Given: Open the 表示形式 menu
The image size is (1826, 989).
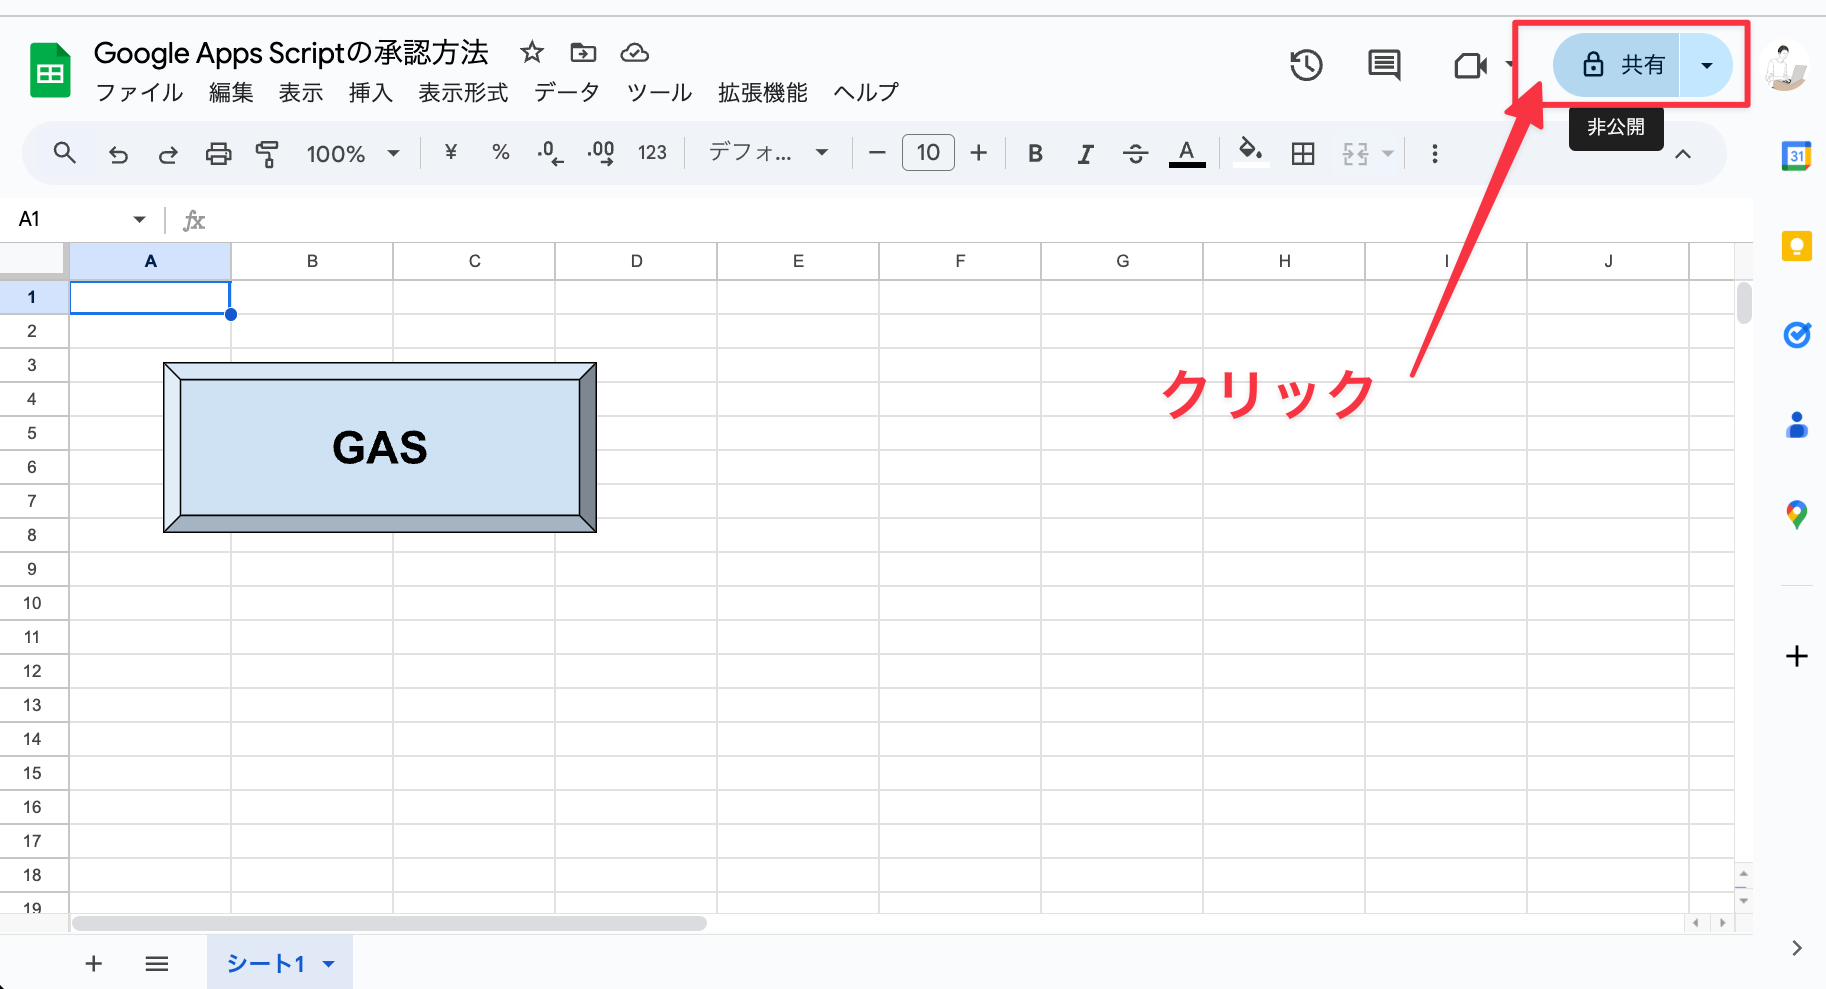Looking at the screenshot, I should (463, 93).
